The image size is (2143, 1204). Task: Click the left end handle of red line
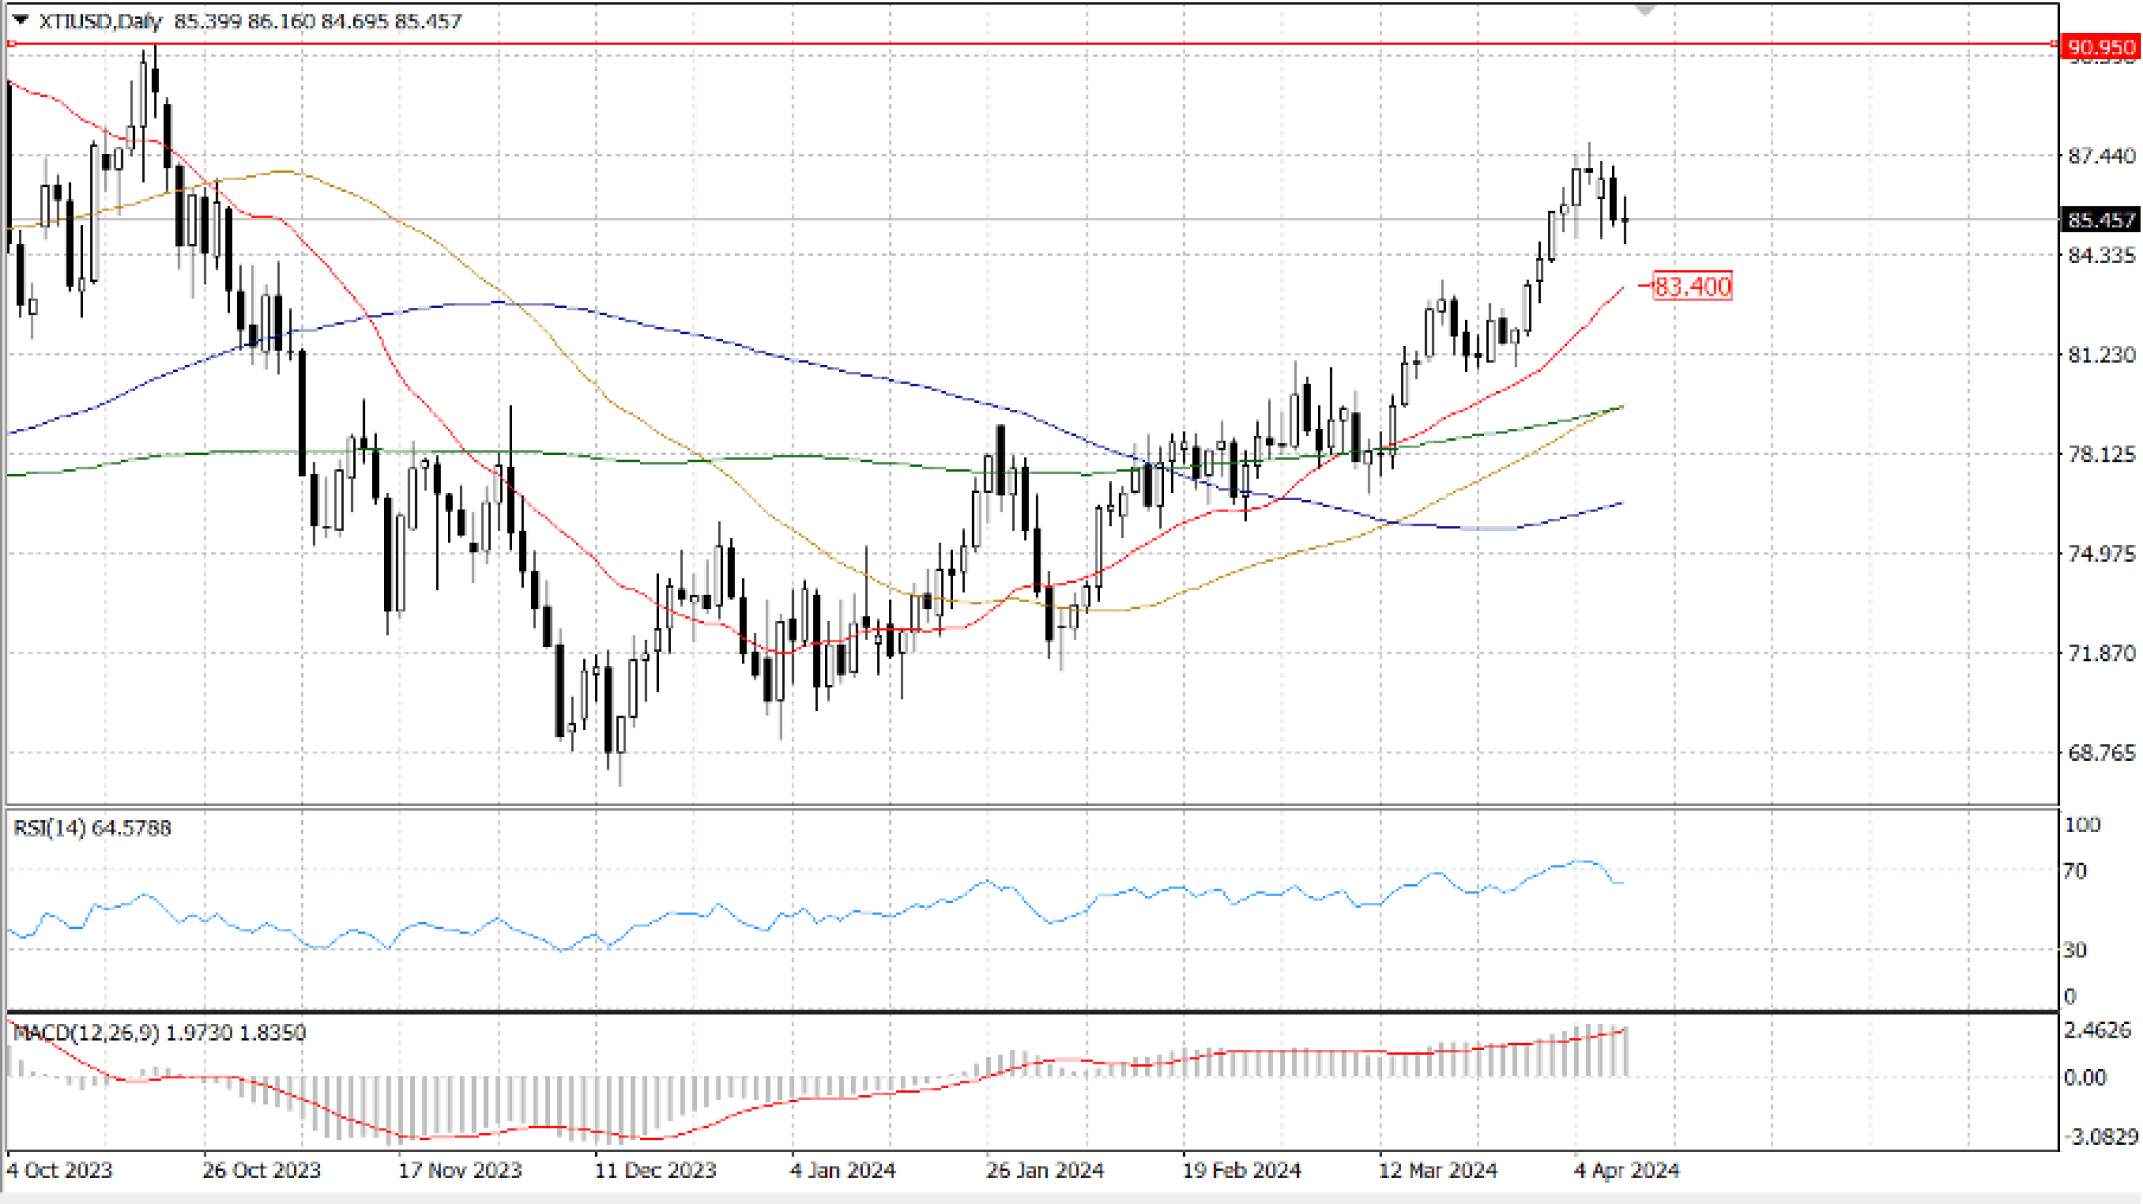[11, 44]
